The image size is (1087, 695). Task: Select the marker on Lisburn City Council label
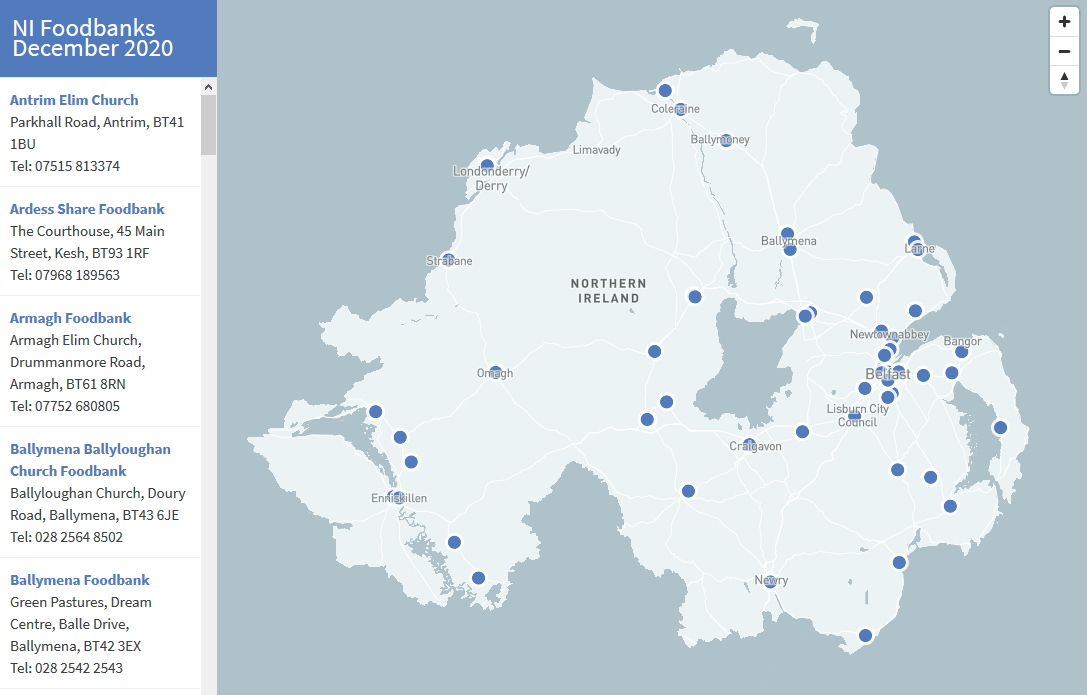855,415
